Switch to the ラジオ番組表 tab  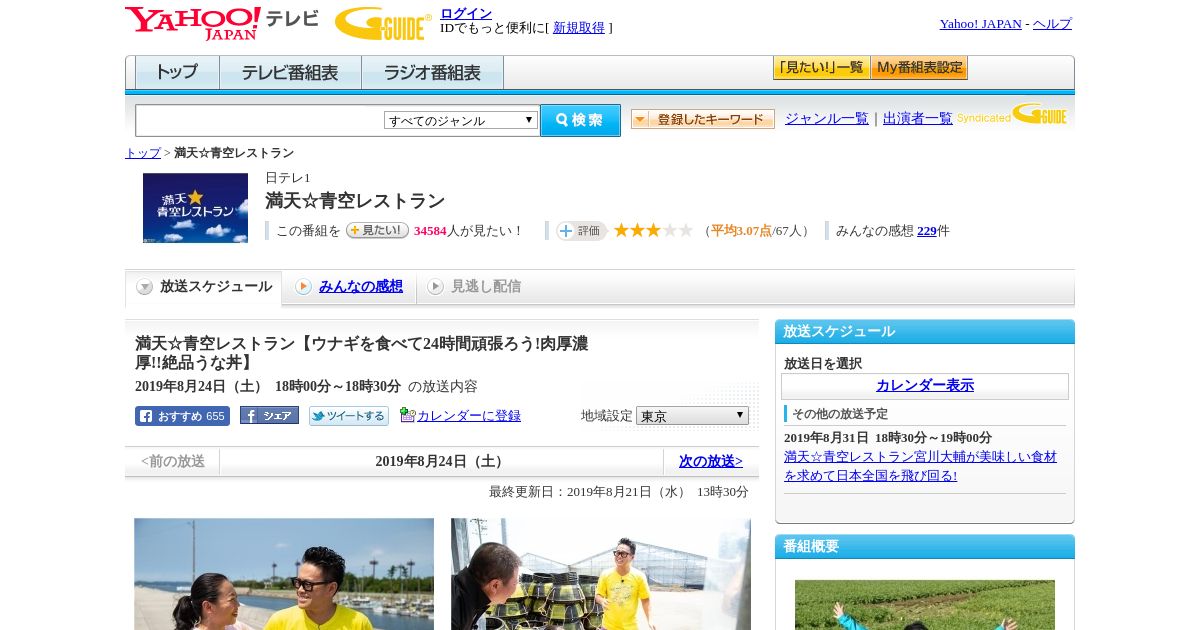(x=432, y=72)
